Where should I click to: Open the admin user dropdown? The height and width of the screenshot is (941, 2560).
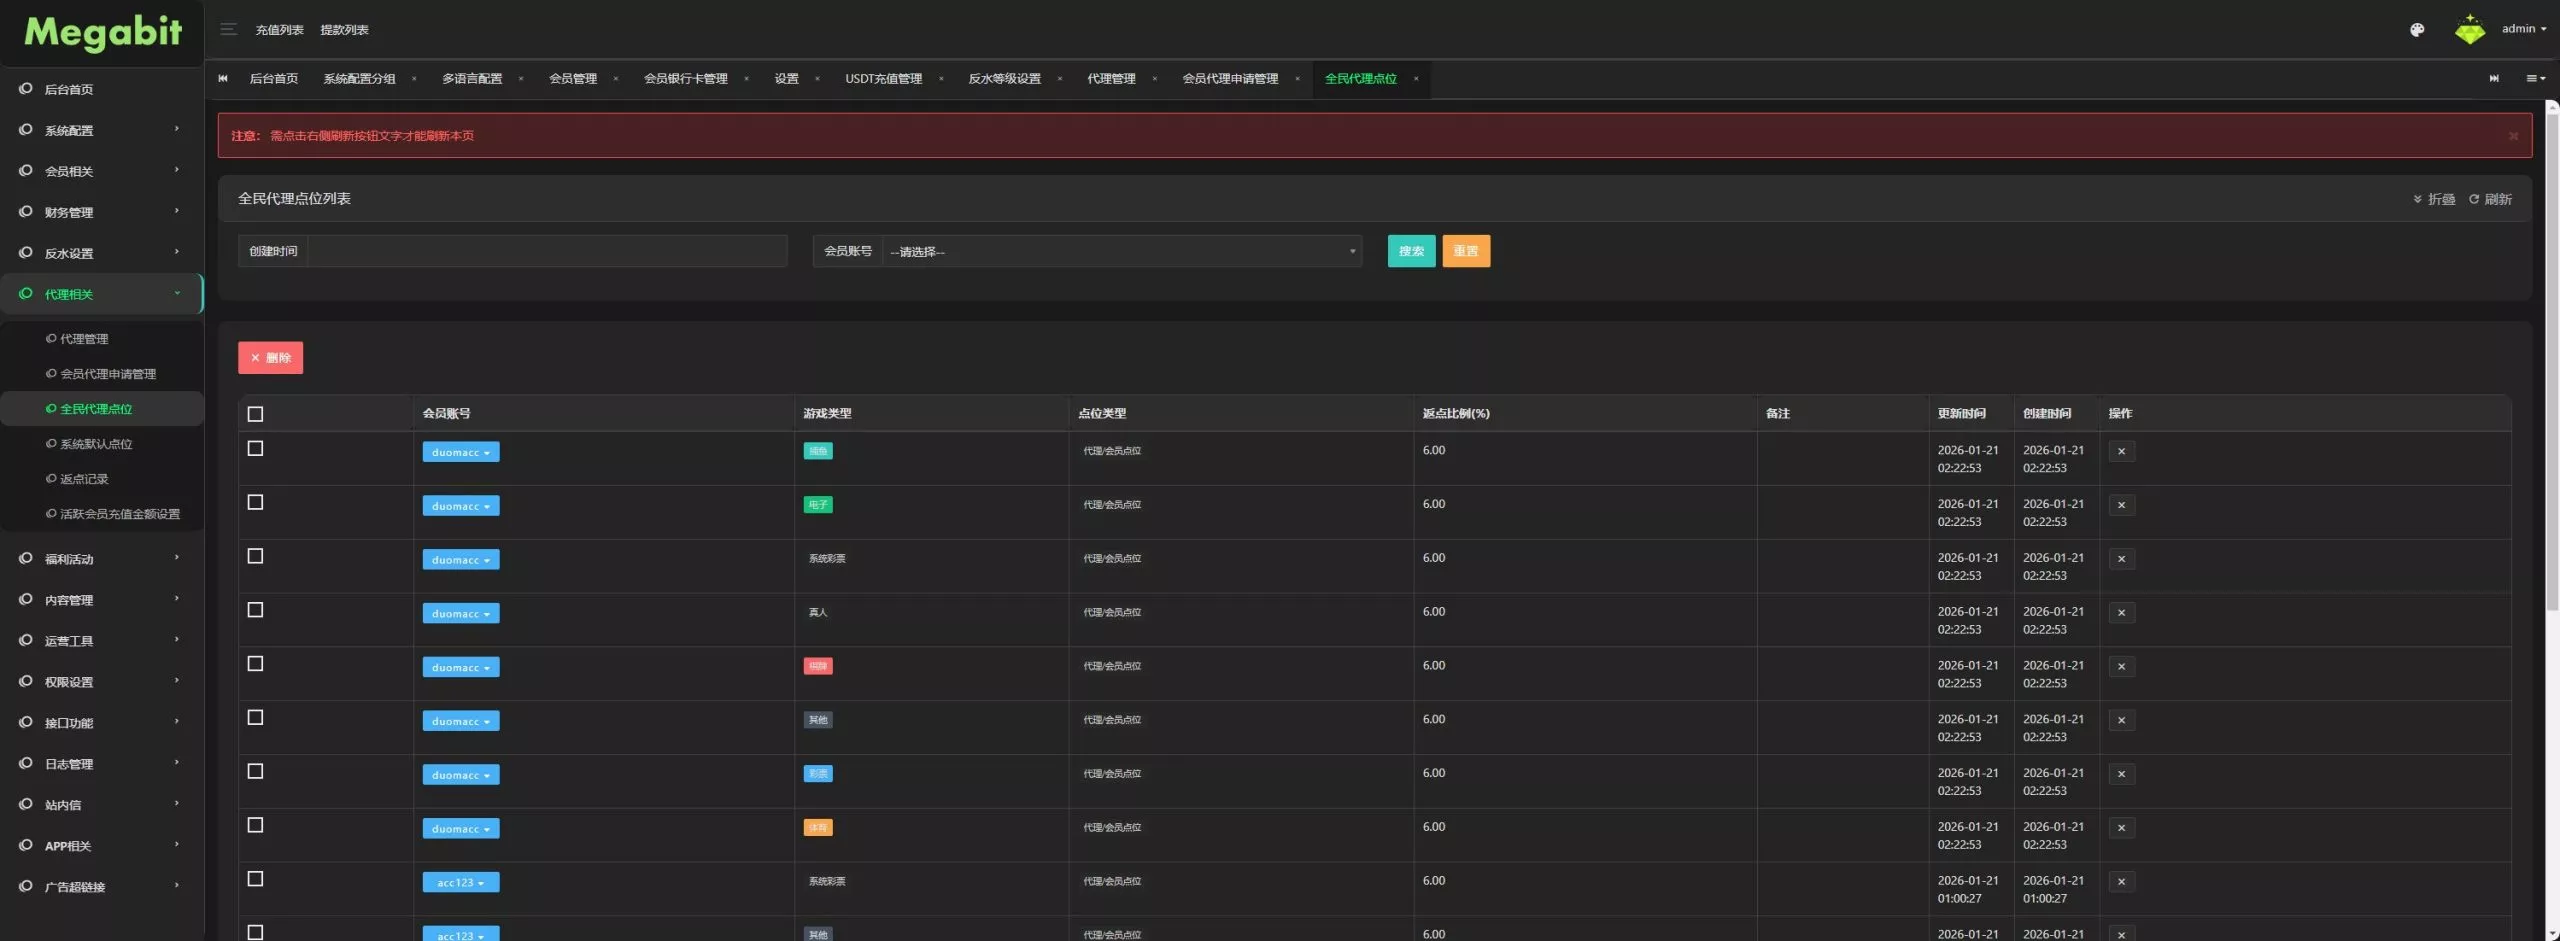point(2524,29)
